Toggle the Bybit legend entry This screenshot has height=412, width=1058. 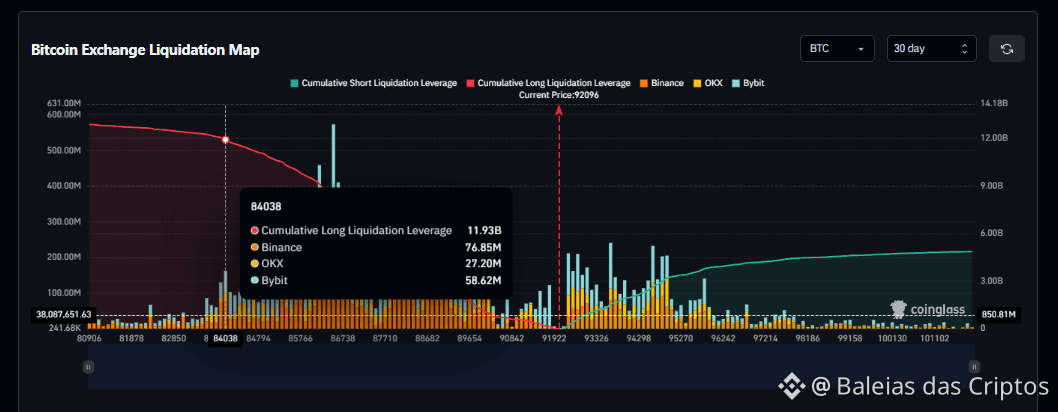pos(748,82)
